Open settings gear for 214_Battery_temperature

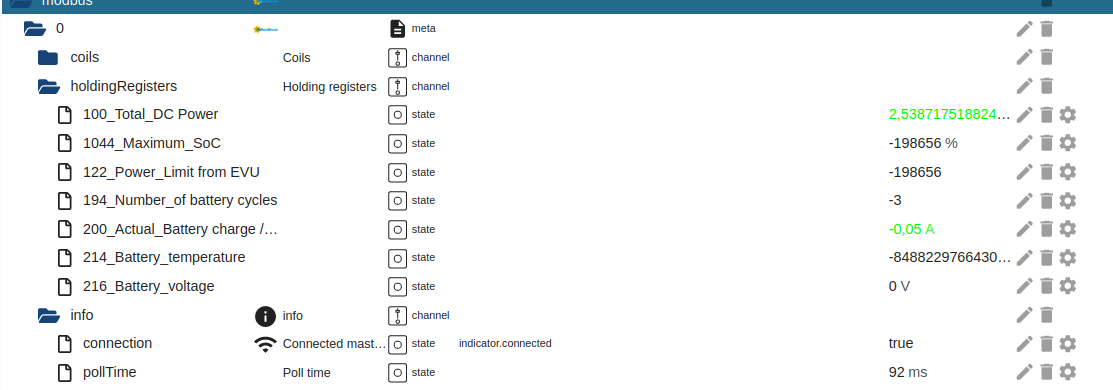pyautogui.click(x=1068, y=258)
